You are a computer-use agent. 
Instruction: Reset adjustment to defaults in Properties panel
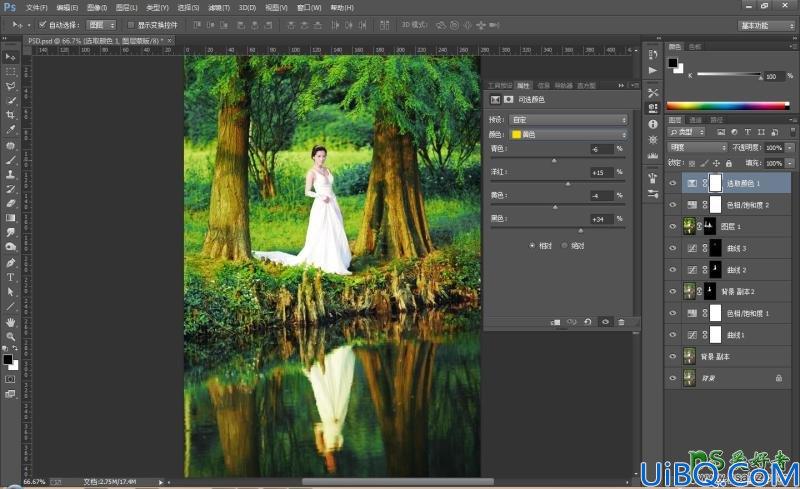[x=588, y=322]
